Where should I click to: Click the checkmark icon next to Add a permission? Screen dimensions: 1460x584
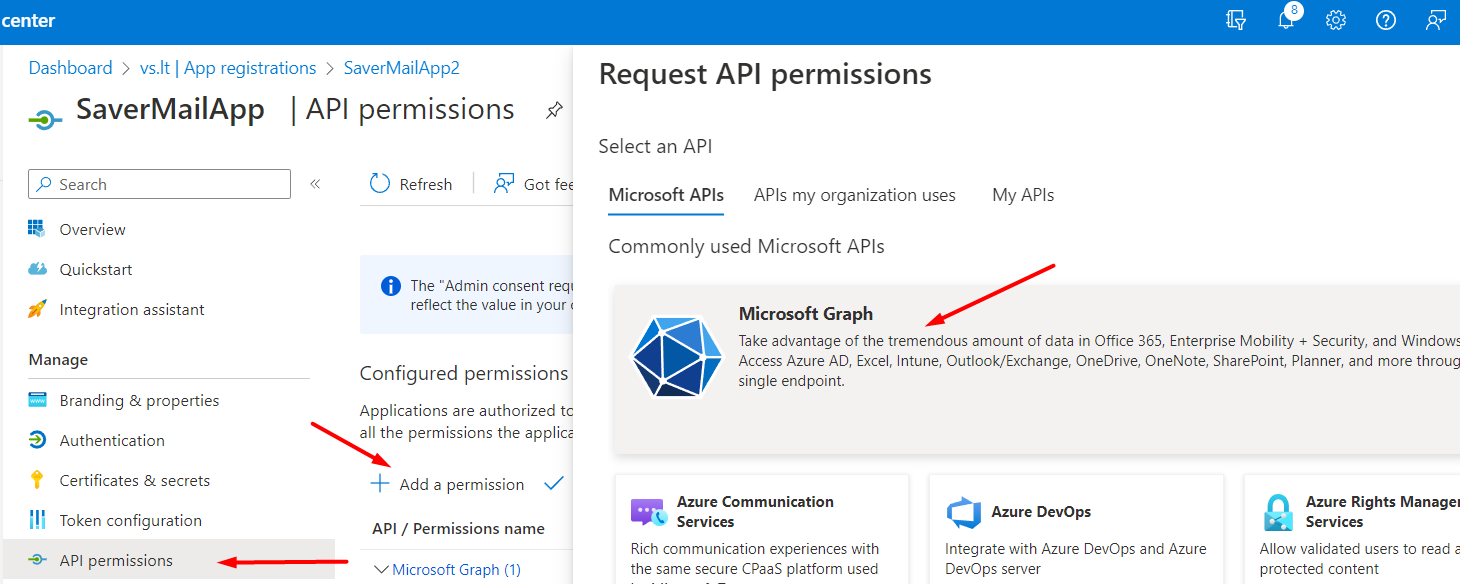point(554,484)
